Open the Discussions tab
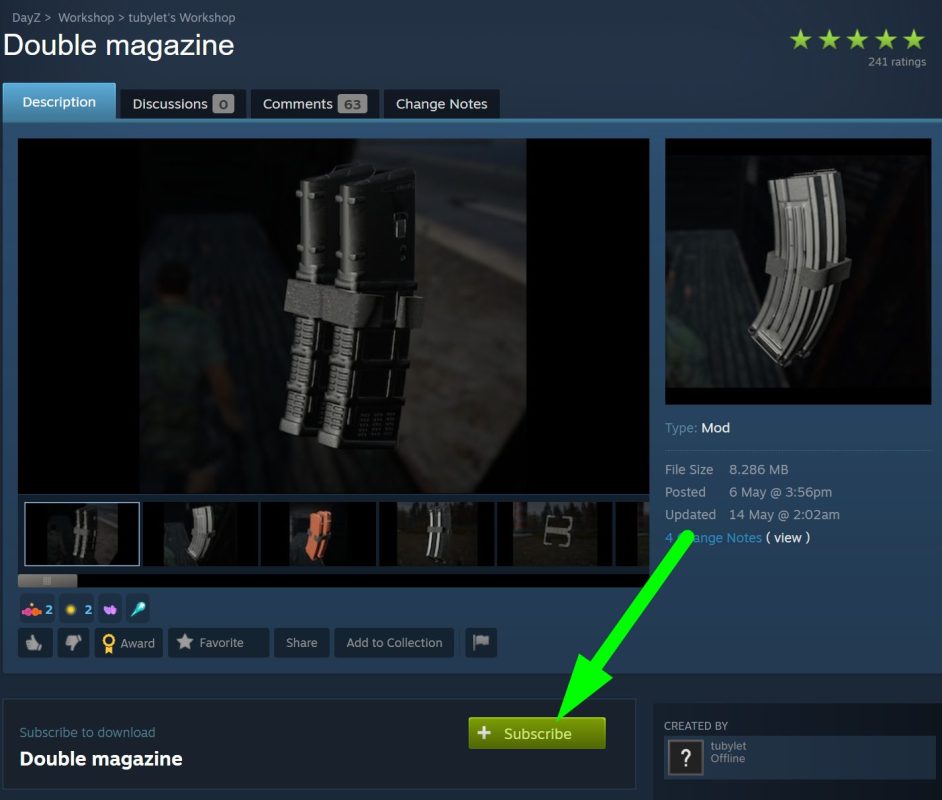The width and height of the screenshot is (942, 800). point(183,104)
